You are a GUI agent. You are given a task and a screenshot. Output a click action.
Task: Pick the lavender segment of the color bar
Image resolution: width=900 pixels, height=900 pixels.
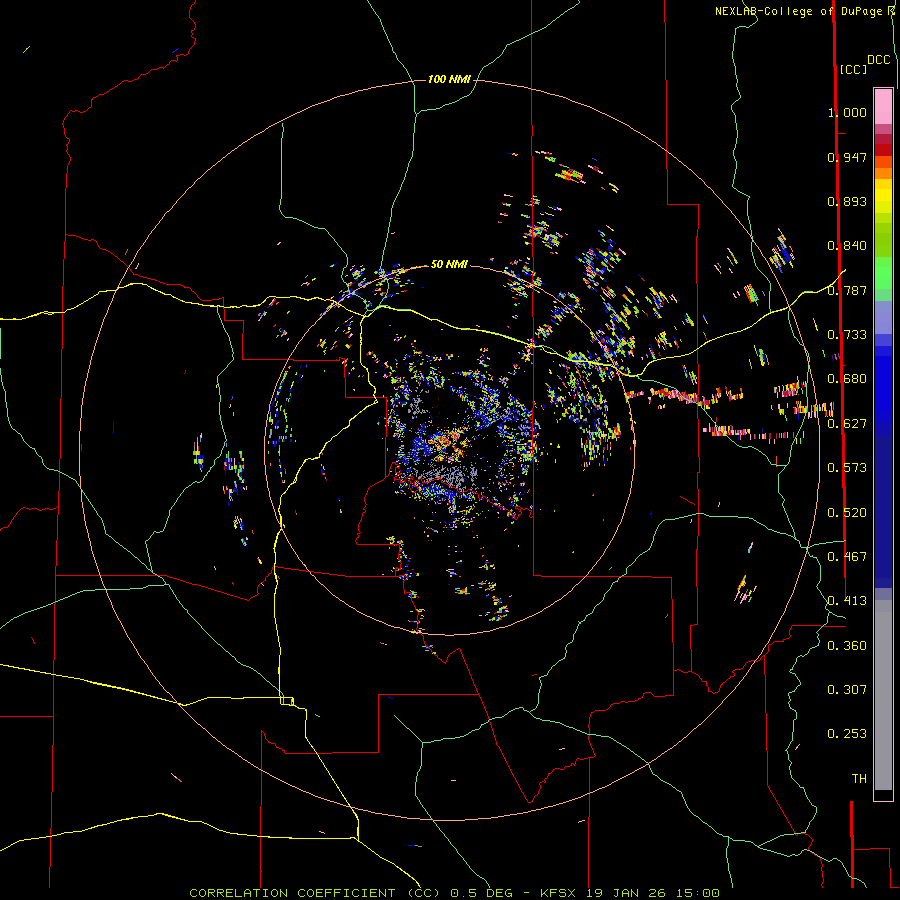(x=883, y=317)
